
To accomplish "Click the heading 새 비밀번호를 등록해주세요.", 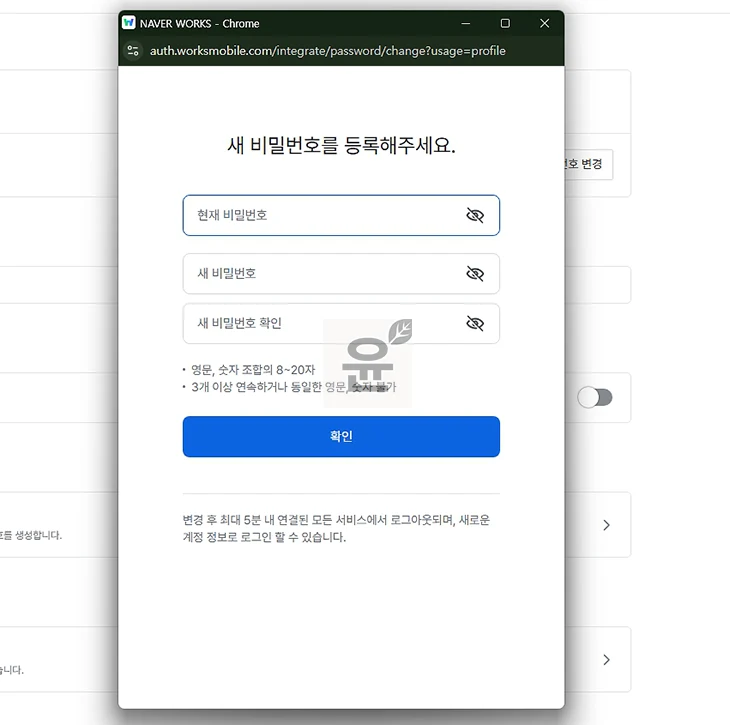I will pyautogui.click(x=341, y=145).
